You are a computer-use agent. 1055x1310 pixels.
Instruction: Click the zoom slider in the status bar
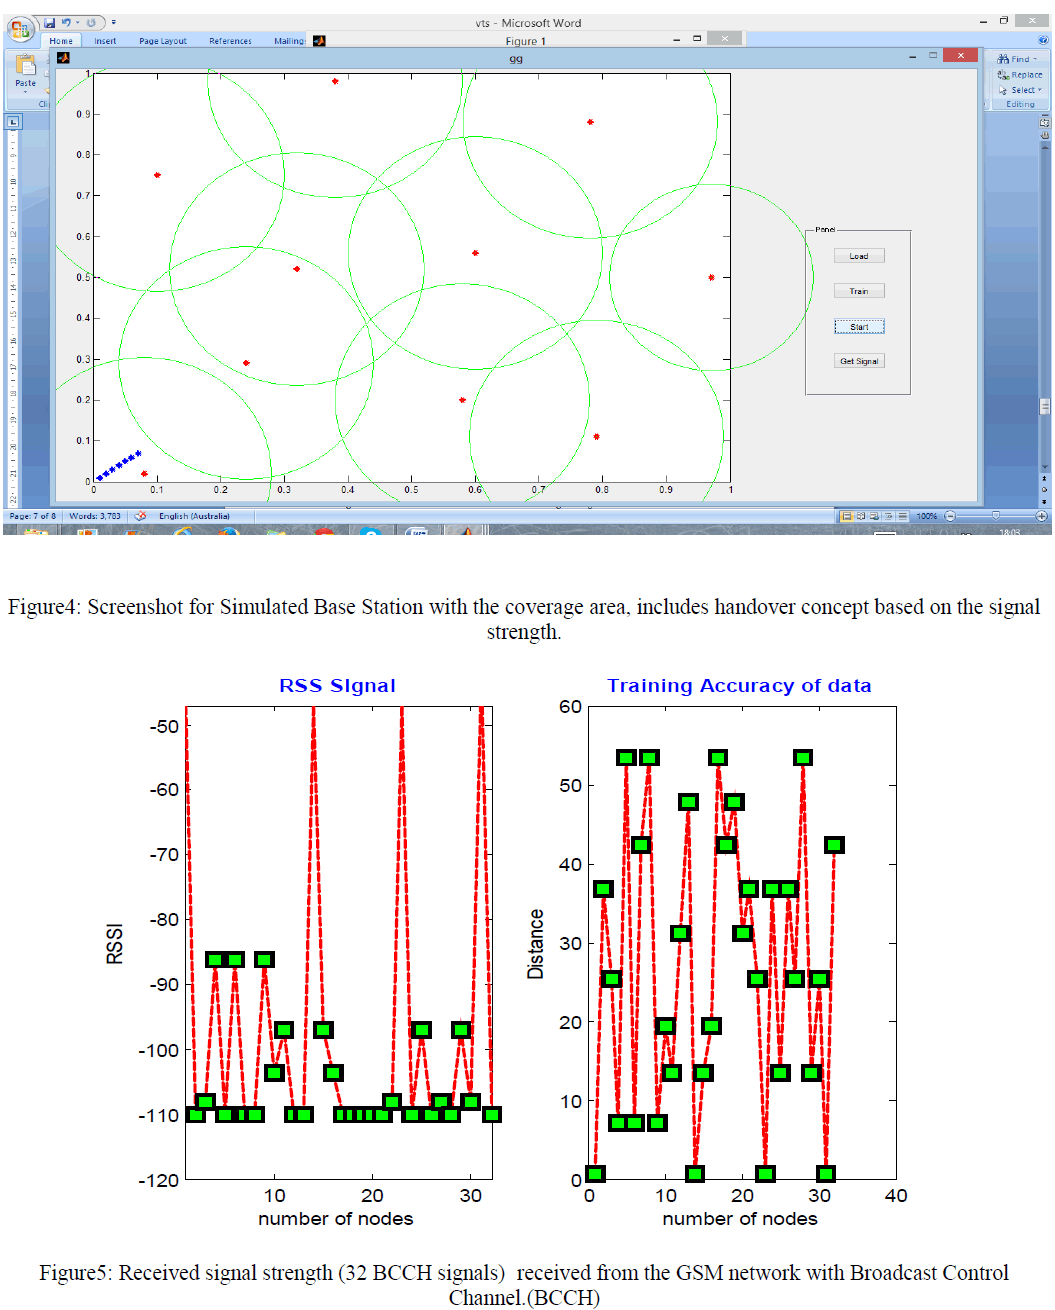coord(995,516)
